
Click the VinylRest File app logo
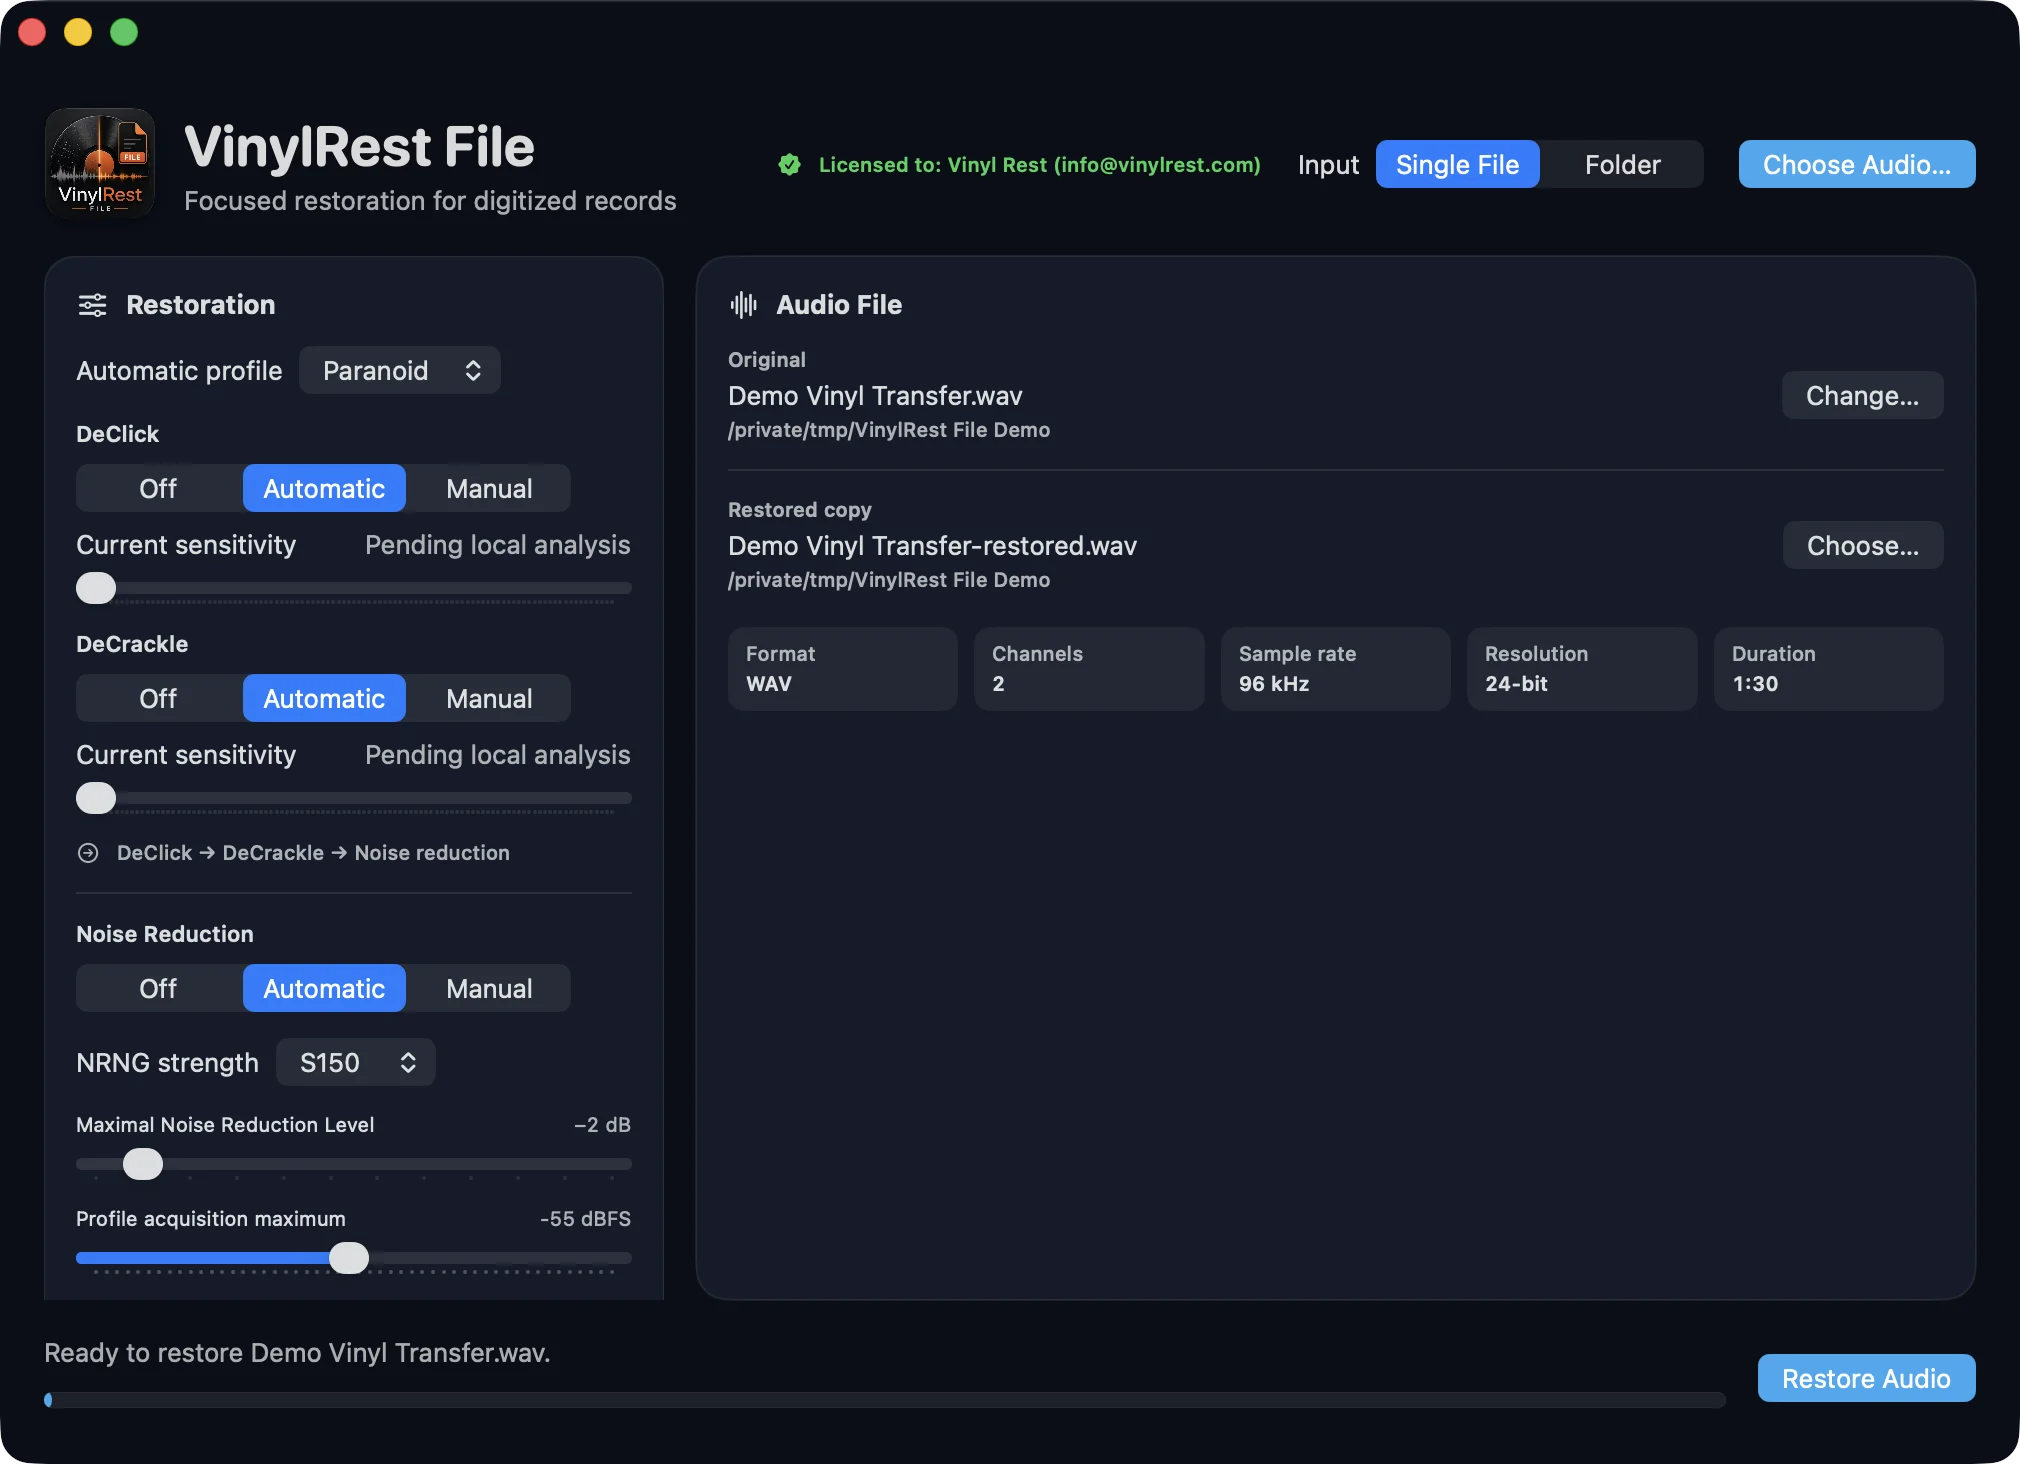coord(100,163)
